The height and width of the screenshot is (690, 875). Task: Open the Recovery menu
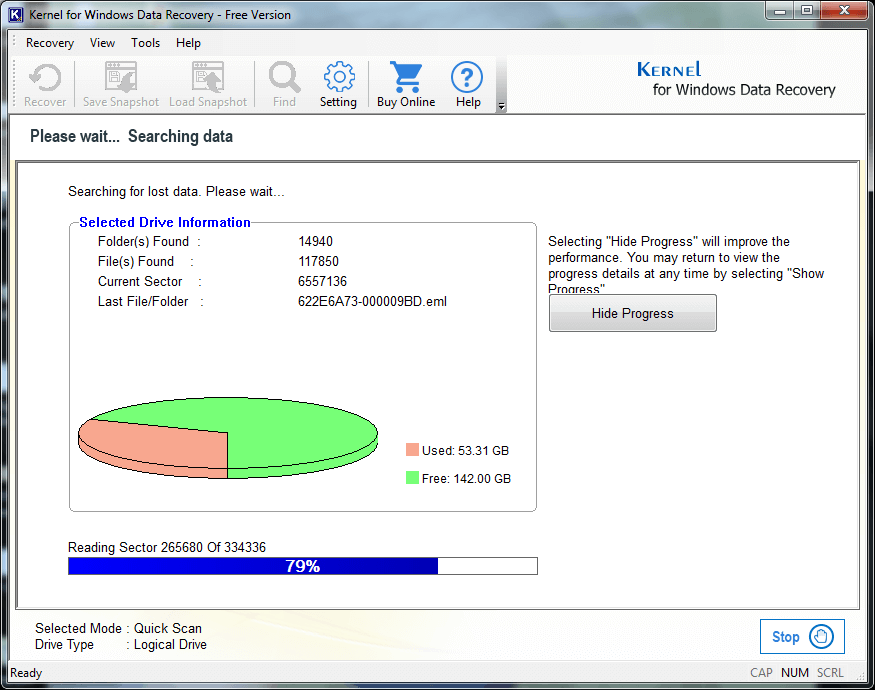50,43
